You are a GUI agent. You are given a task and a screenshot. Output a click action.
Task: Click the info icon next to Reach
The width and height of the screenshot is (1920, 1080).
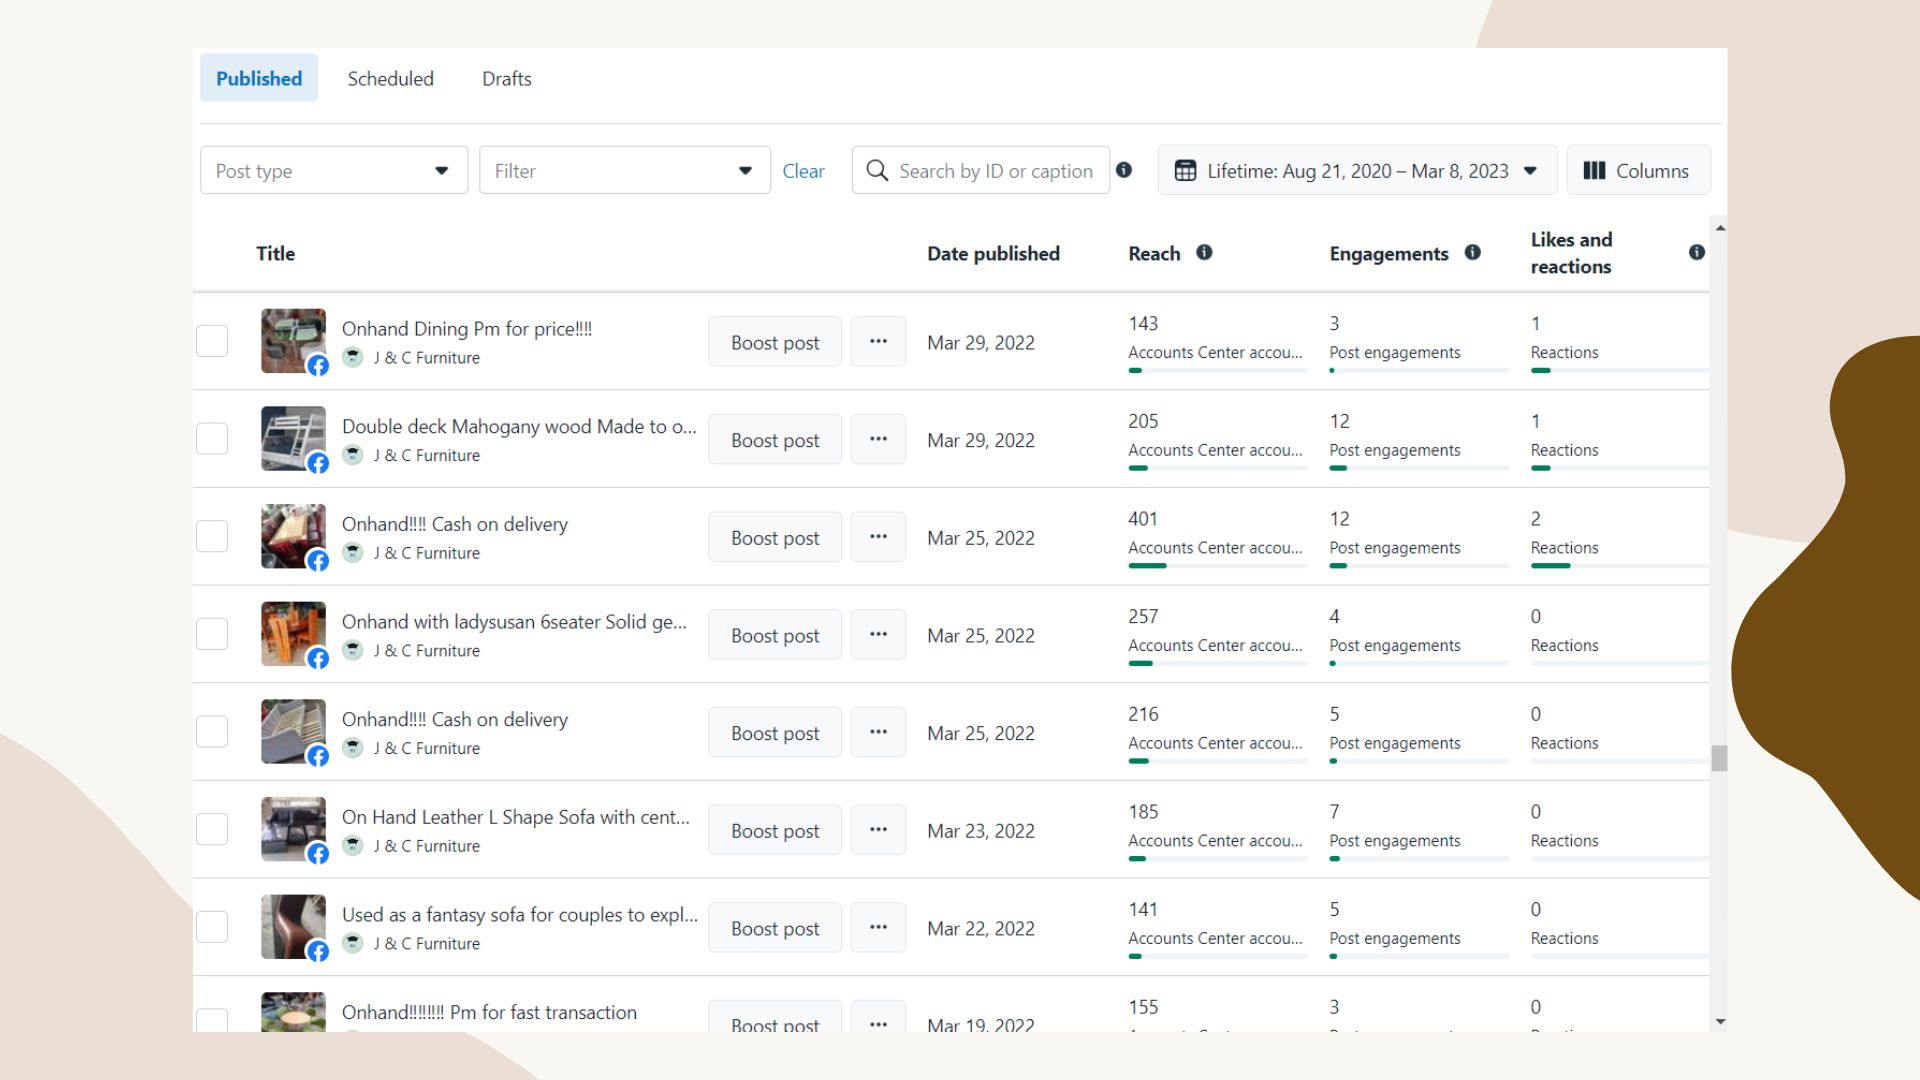(1204, 253)
